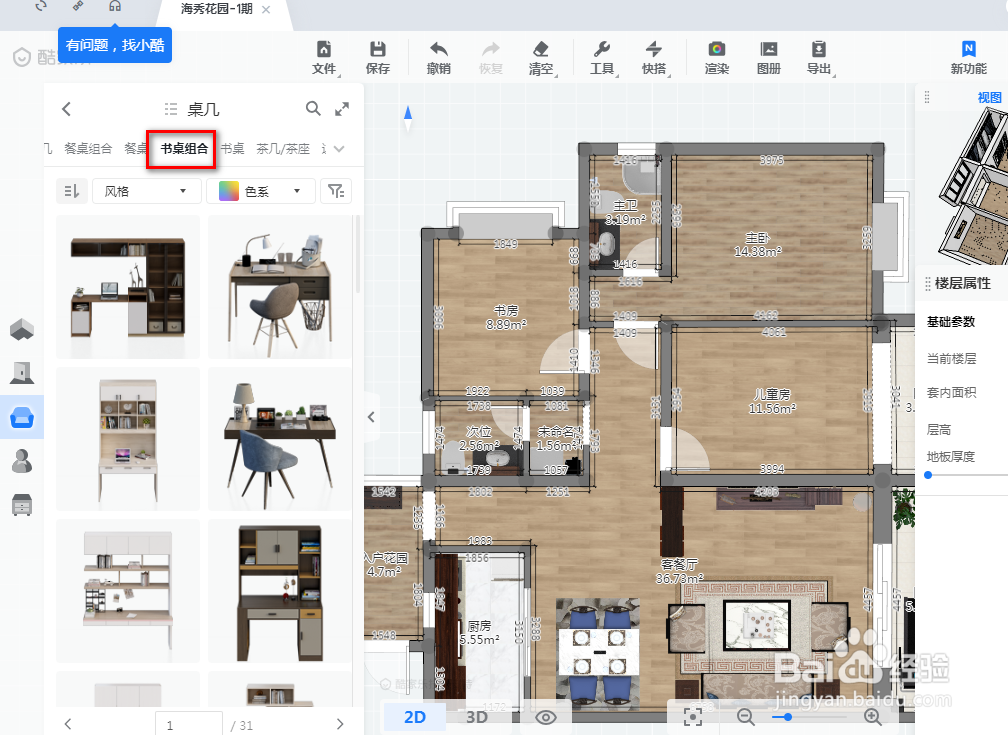Select the 书桌组合 tab

tap(184, 149)
